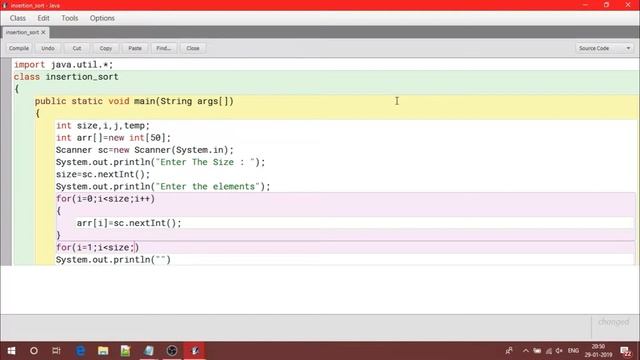This screenshot has height=360, width=640.
Task: Click the 'changed' status indicator
Action: [614, 322]
